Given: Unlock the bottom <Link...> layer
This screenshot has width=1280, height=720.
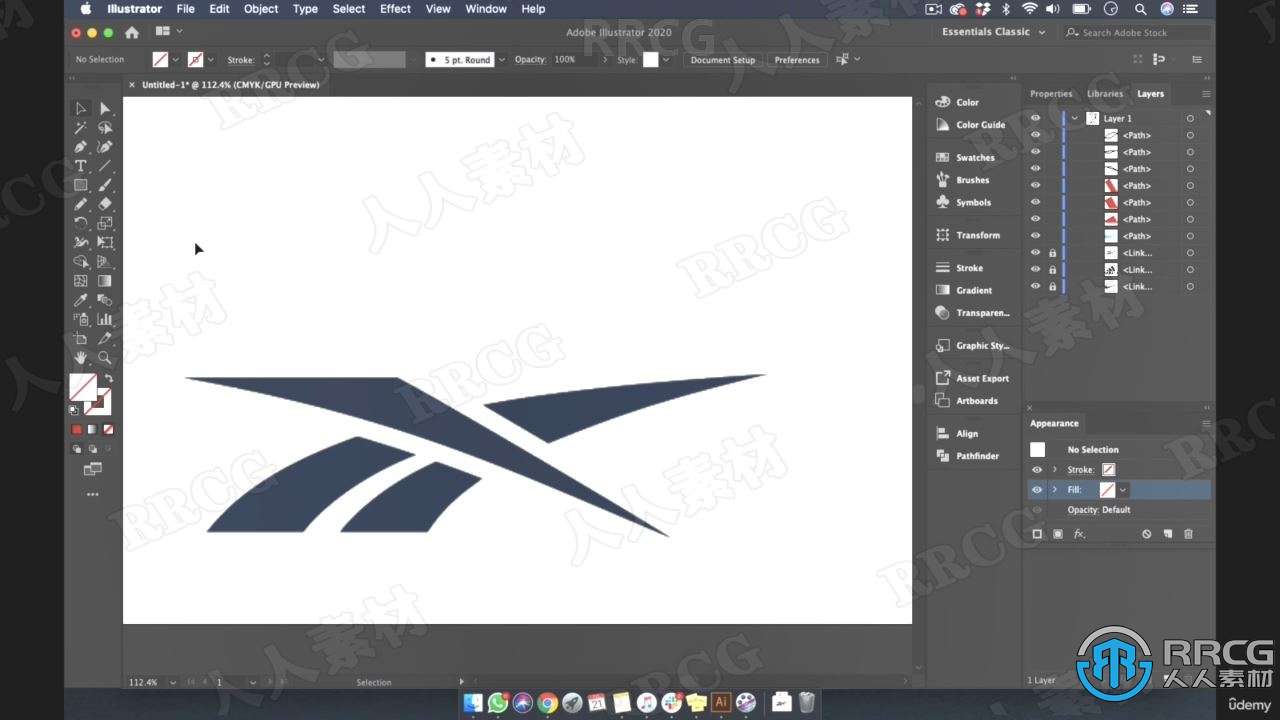Looking at the screenshot, I should point(1052,287).
